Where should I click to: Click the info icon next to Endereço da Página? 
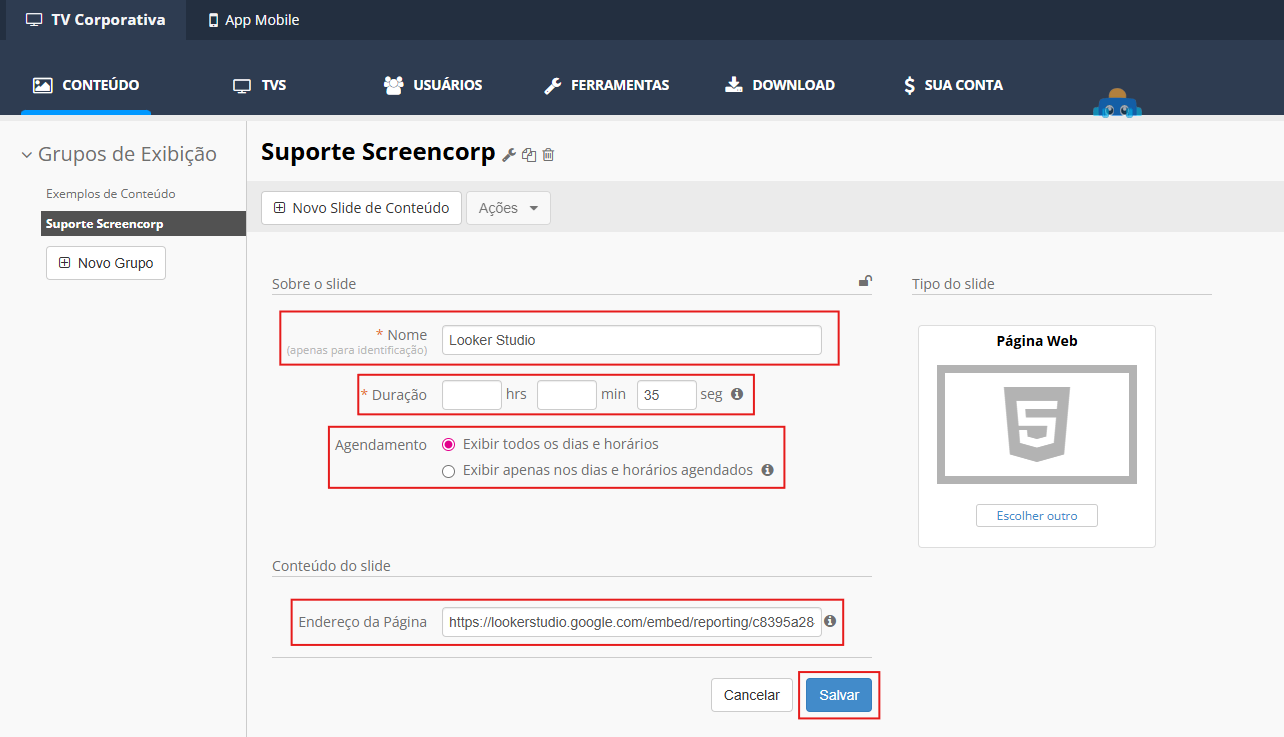(x=829, y=621)
